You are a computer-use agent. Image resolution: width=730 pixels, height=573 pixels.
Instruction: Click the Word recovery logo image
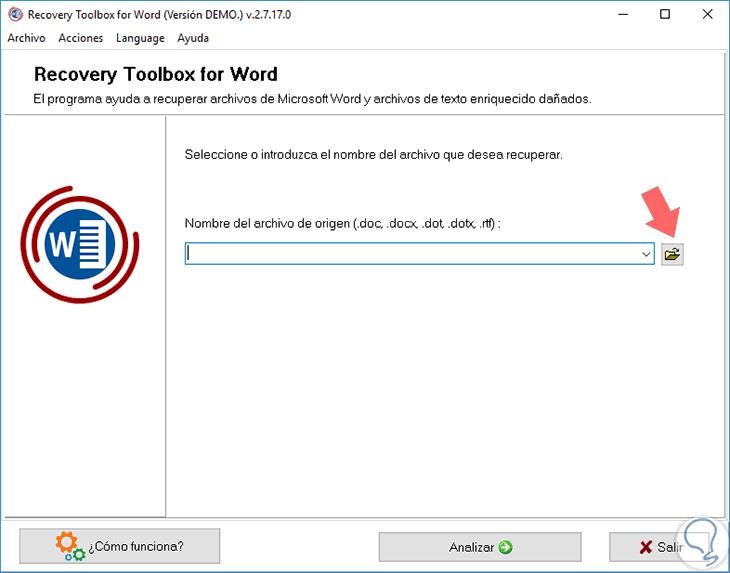click(x=80, y=244)
